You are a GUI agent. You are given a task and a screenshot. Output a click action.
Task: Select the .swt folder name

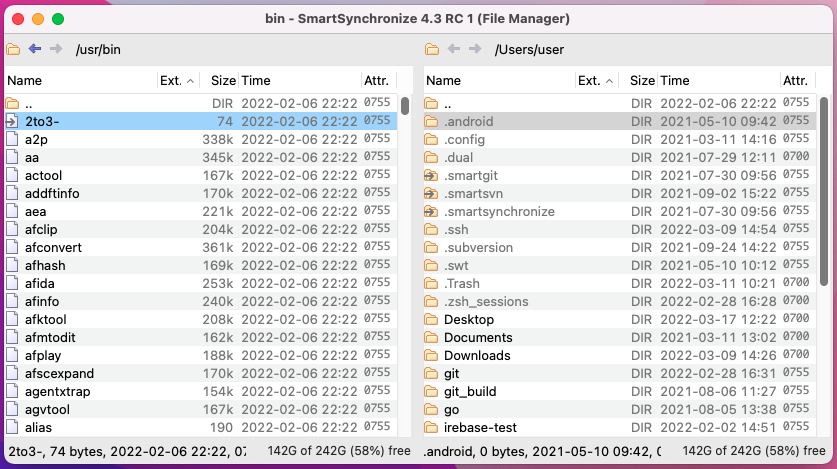click(456, 266)
